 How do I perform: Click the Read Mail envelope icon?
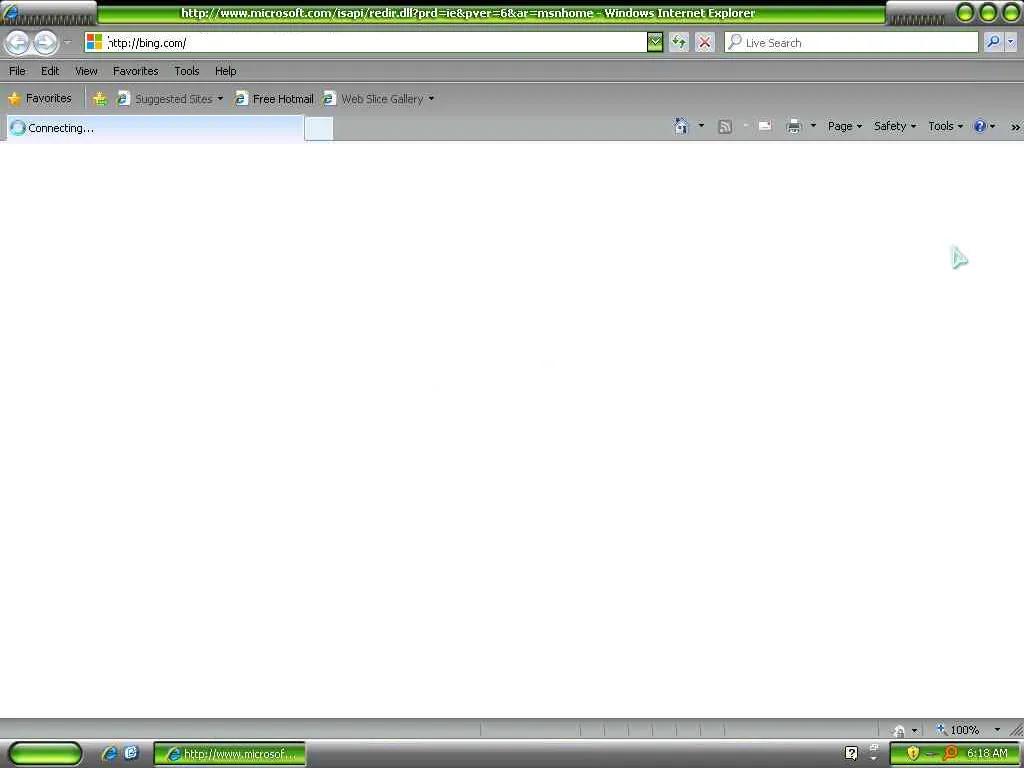(765, 125)
